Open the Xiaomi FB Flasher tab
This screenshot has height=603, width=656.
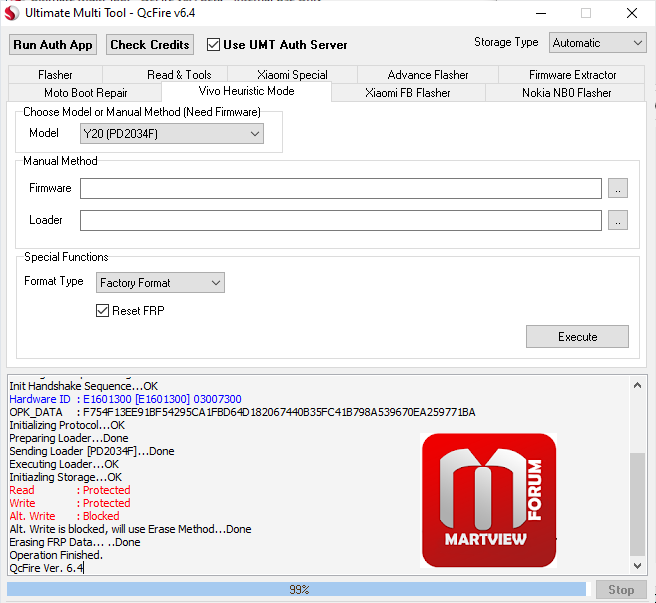tap(407, 92)
